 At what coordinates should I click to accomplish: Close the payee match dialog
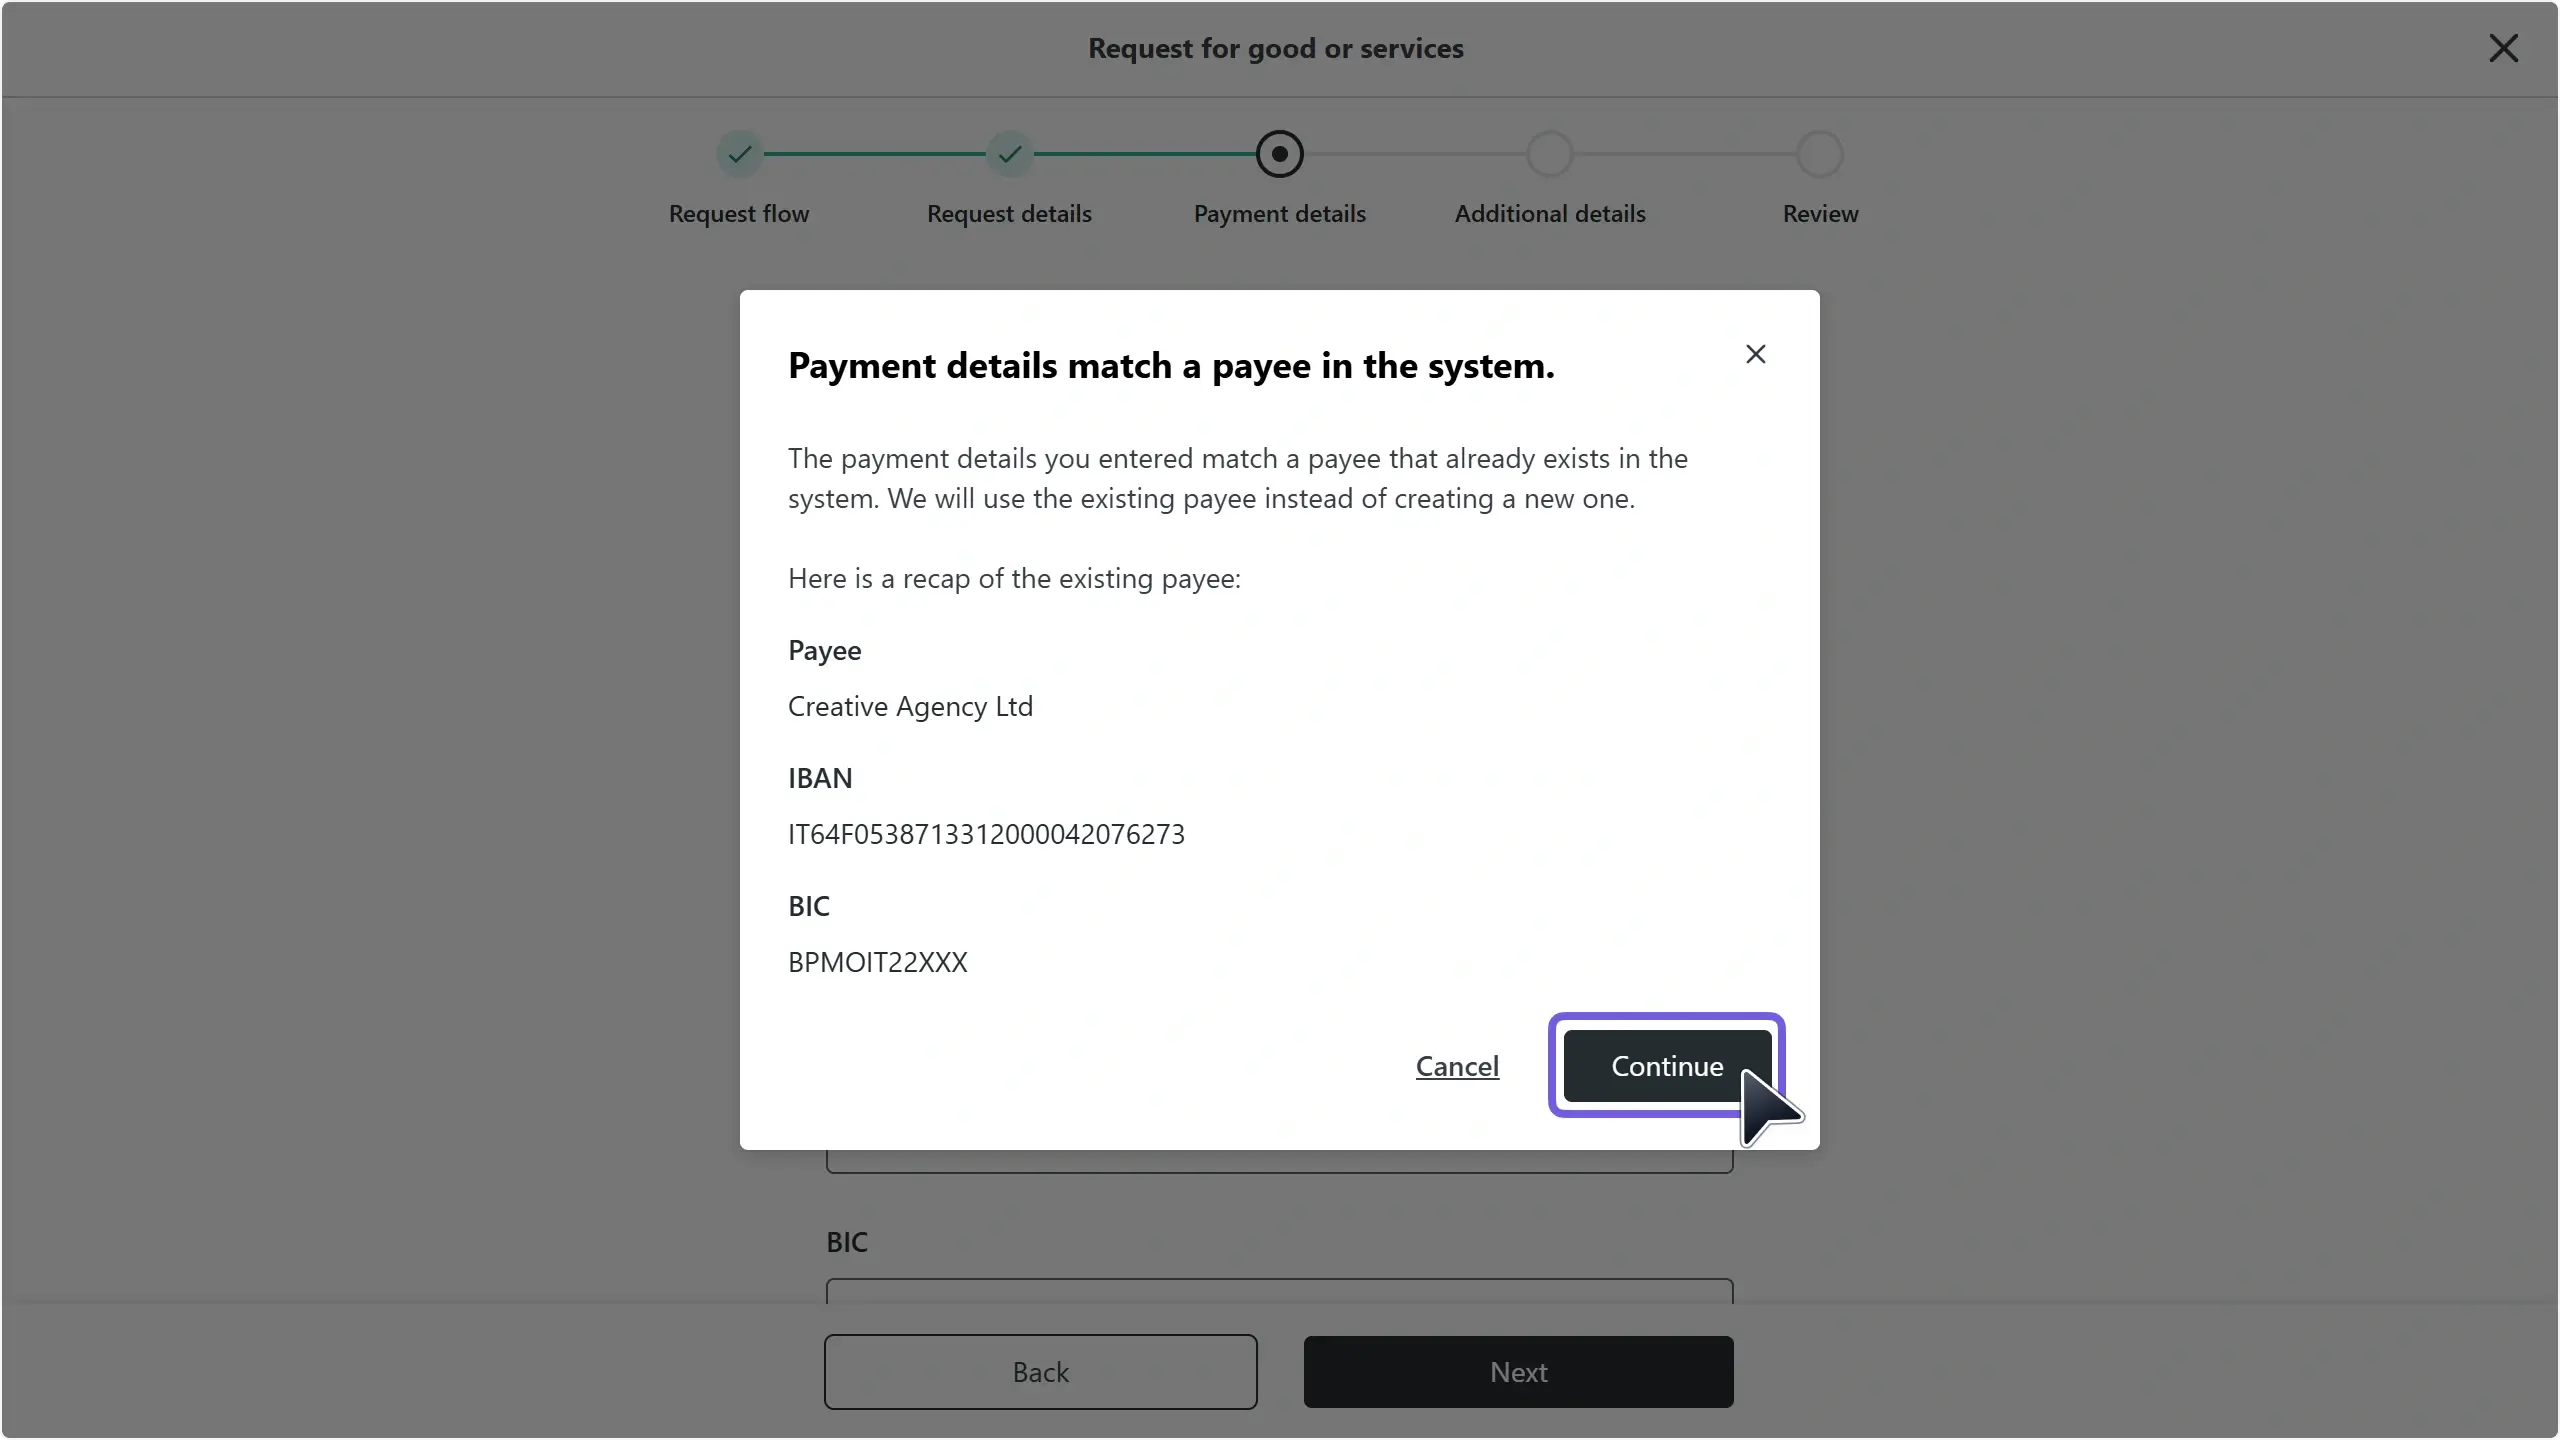click(x=1755, y=354)
